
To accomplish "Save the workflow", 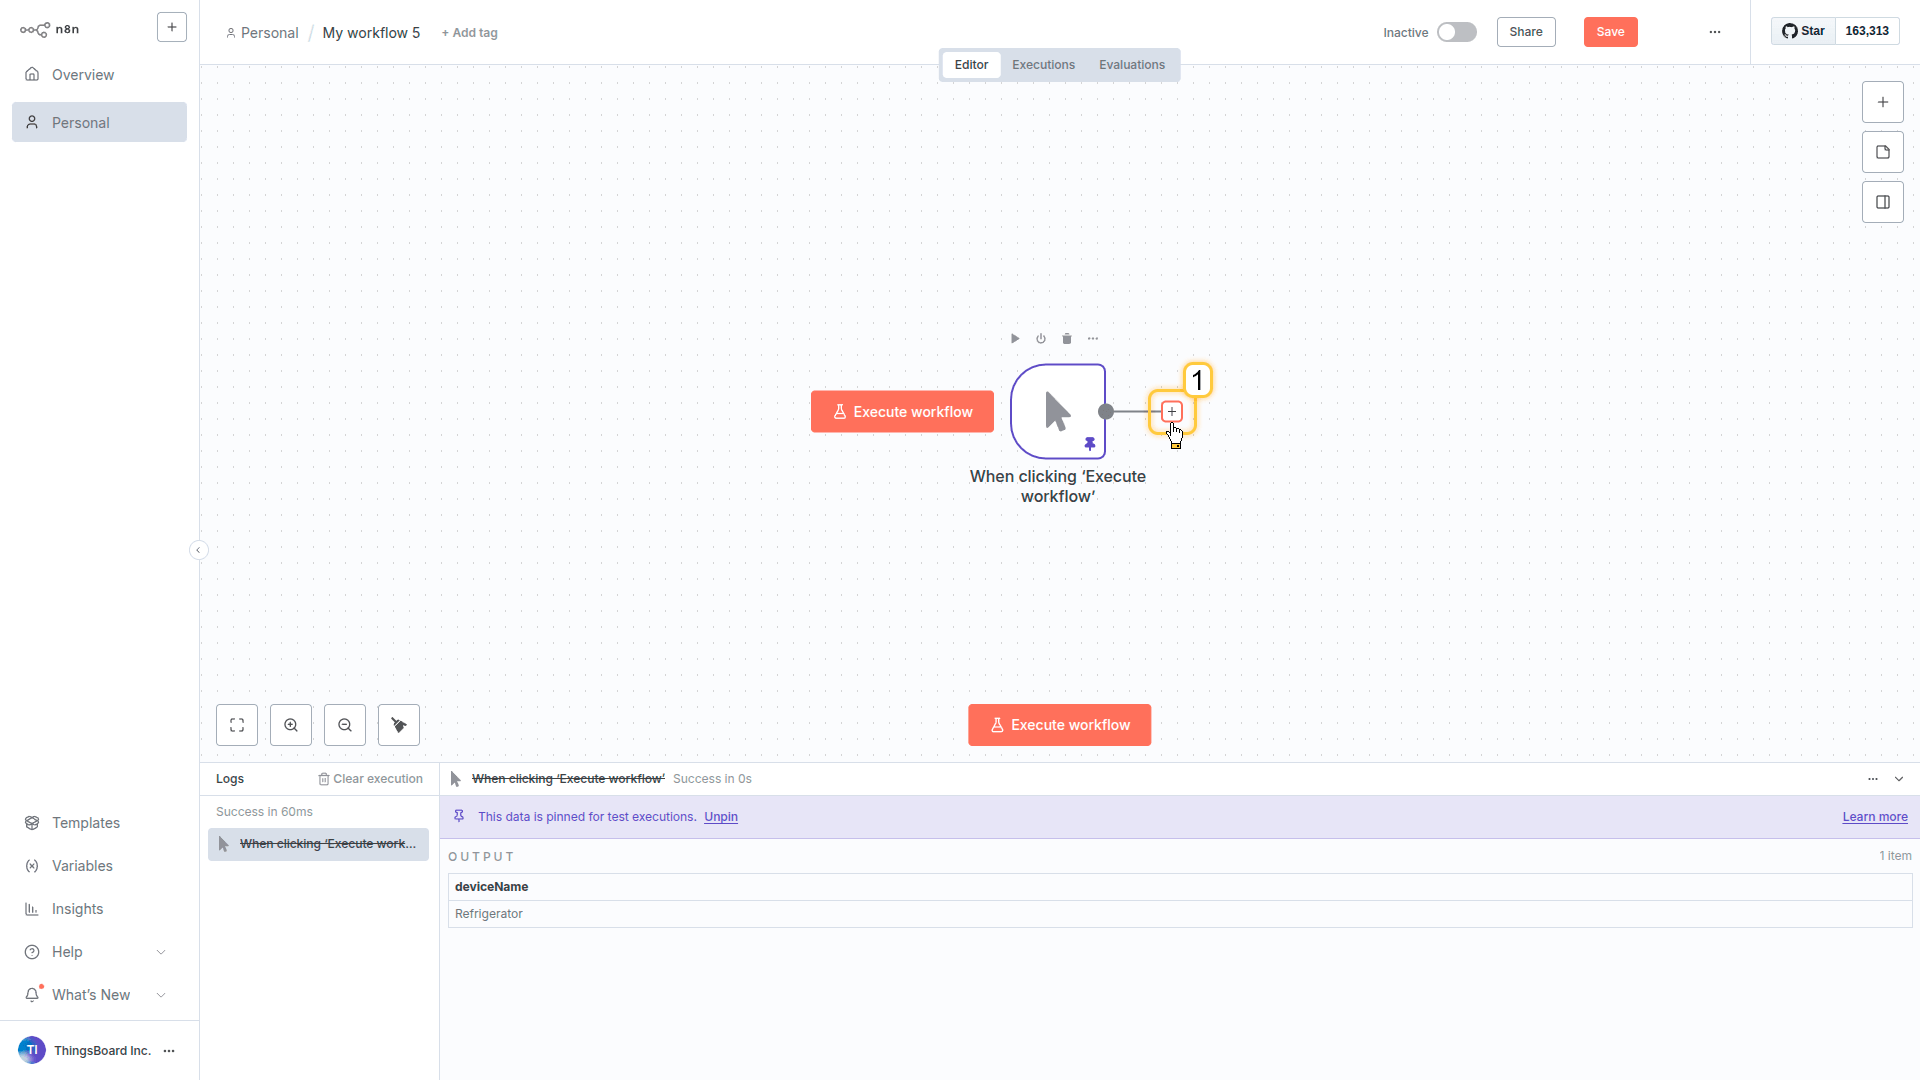I will [x=1610, y=32].
